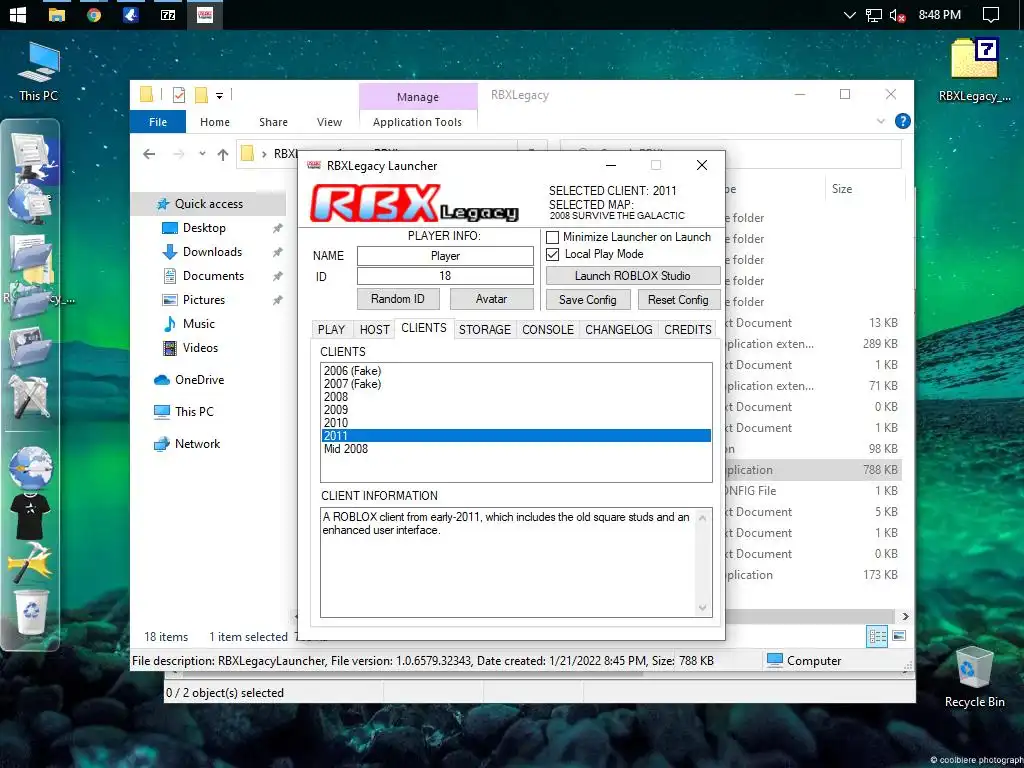This screenshot has width=1024, height=768.
Task: Select the This PC desktop icon
Action: tap(38, 72)
